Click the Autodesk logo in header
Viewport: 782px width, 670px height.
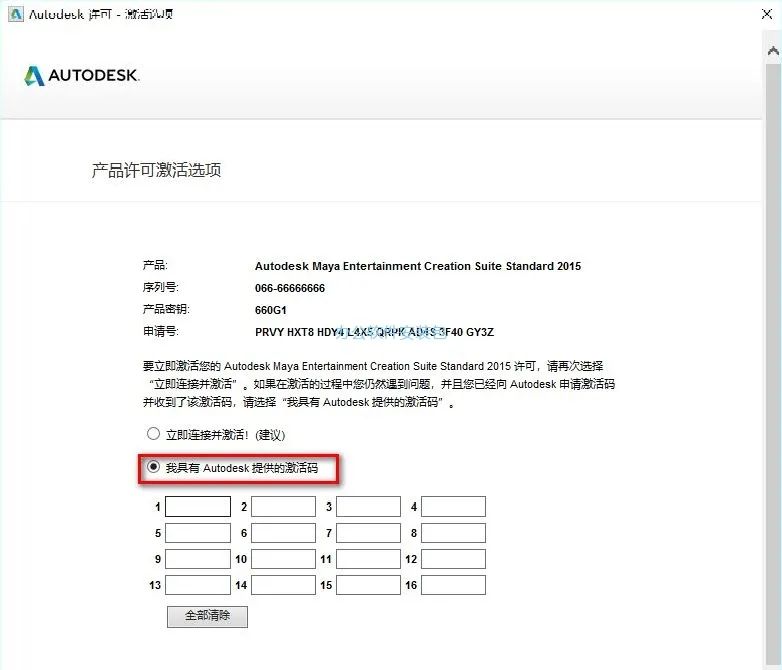click(x=82, y=75)
